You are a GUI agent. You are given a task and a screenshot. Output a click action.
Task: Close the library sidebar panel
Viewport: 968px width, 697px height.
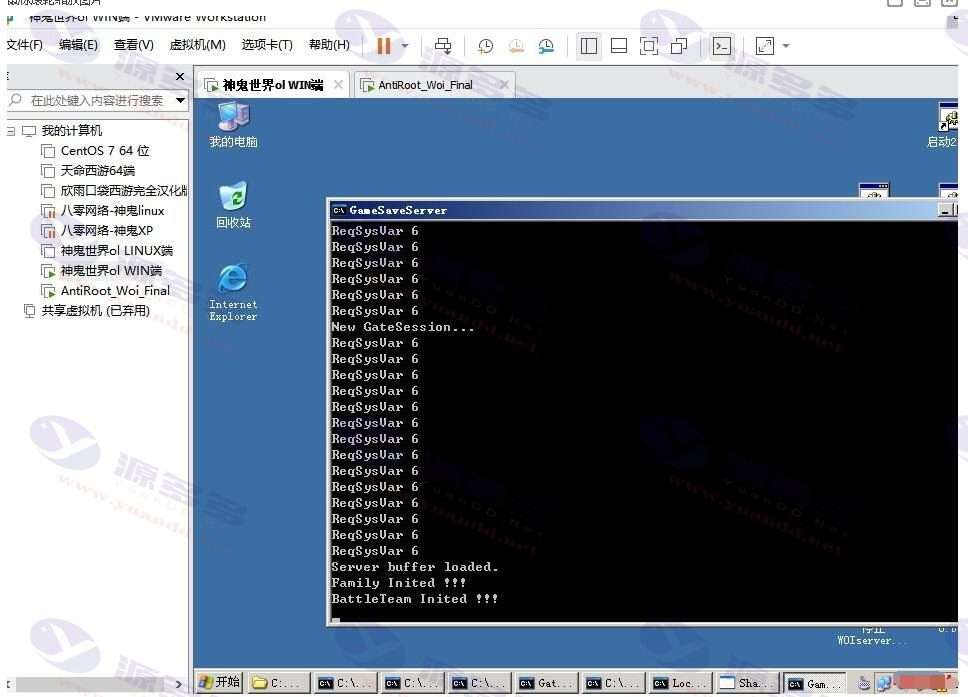click(x=180, y=77)
